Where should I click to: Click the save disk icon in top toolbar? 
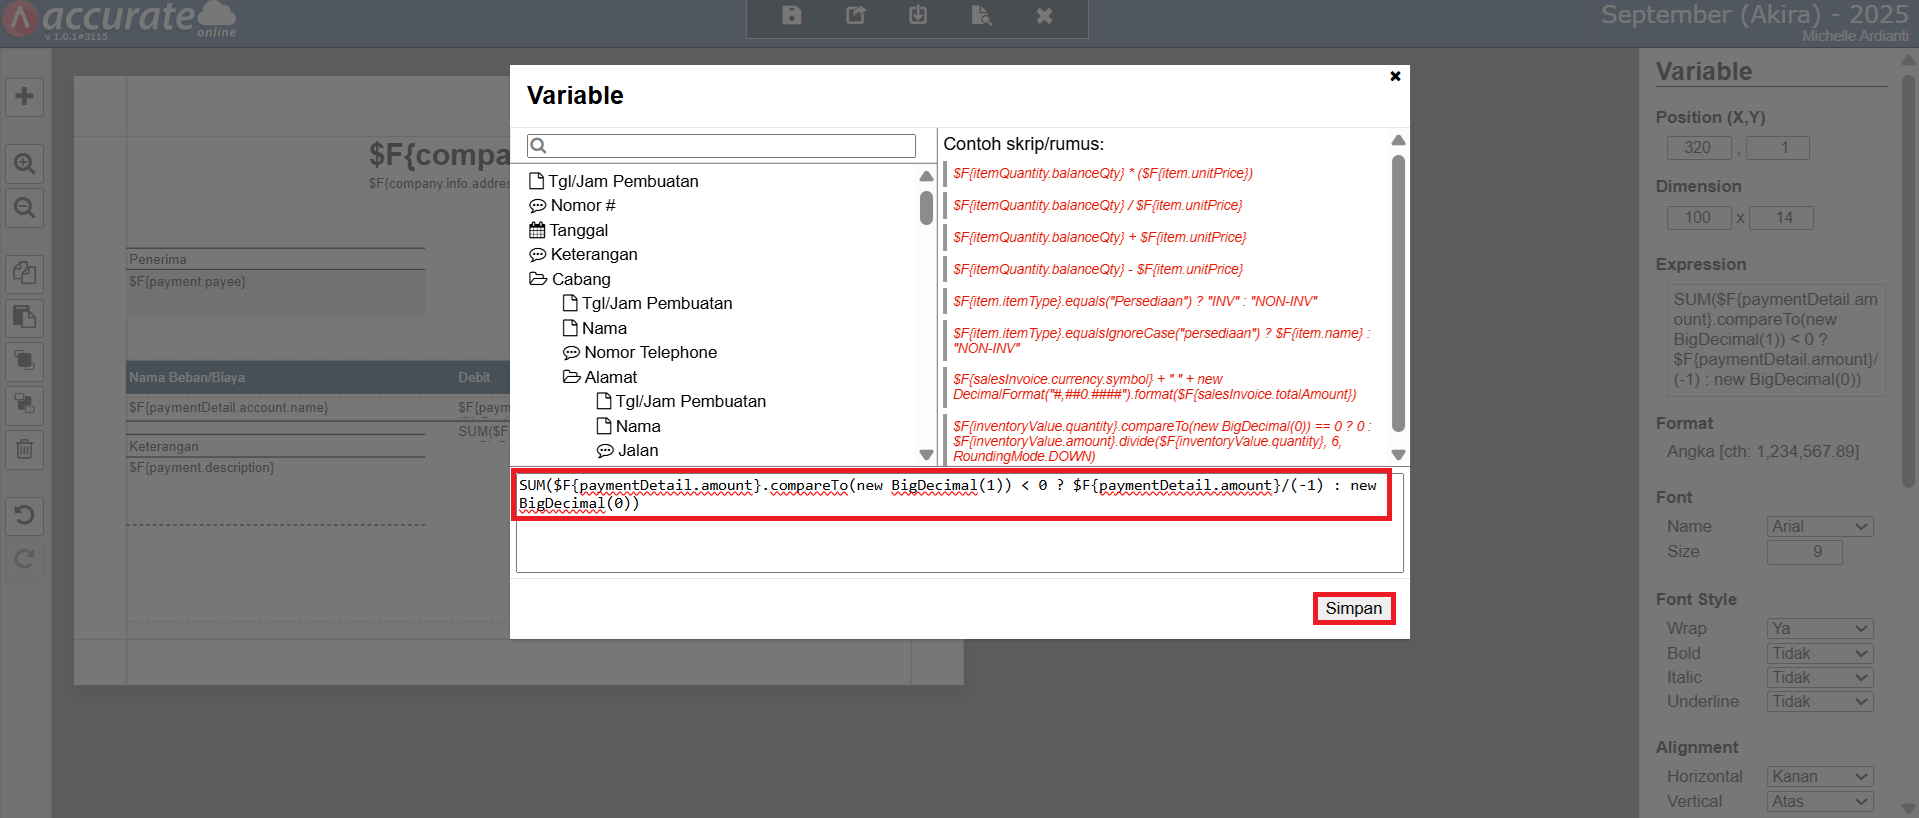[791, 15]
